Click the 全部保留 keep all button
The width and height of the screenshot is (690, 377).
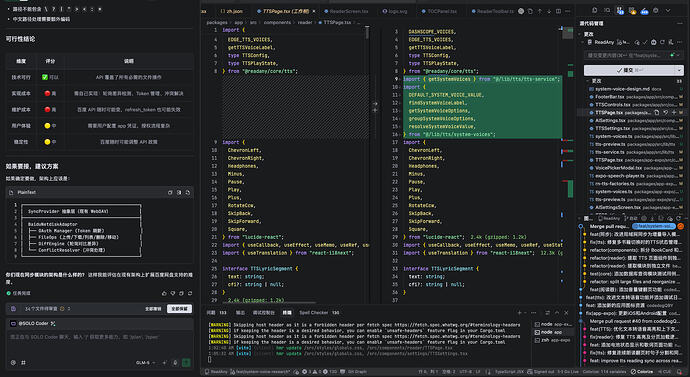point(179,309)
